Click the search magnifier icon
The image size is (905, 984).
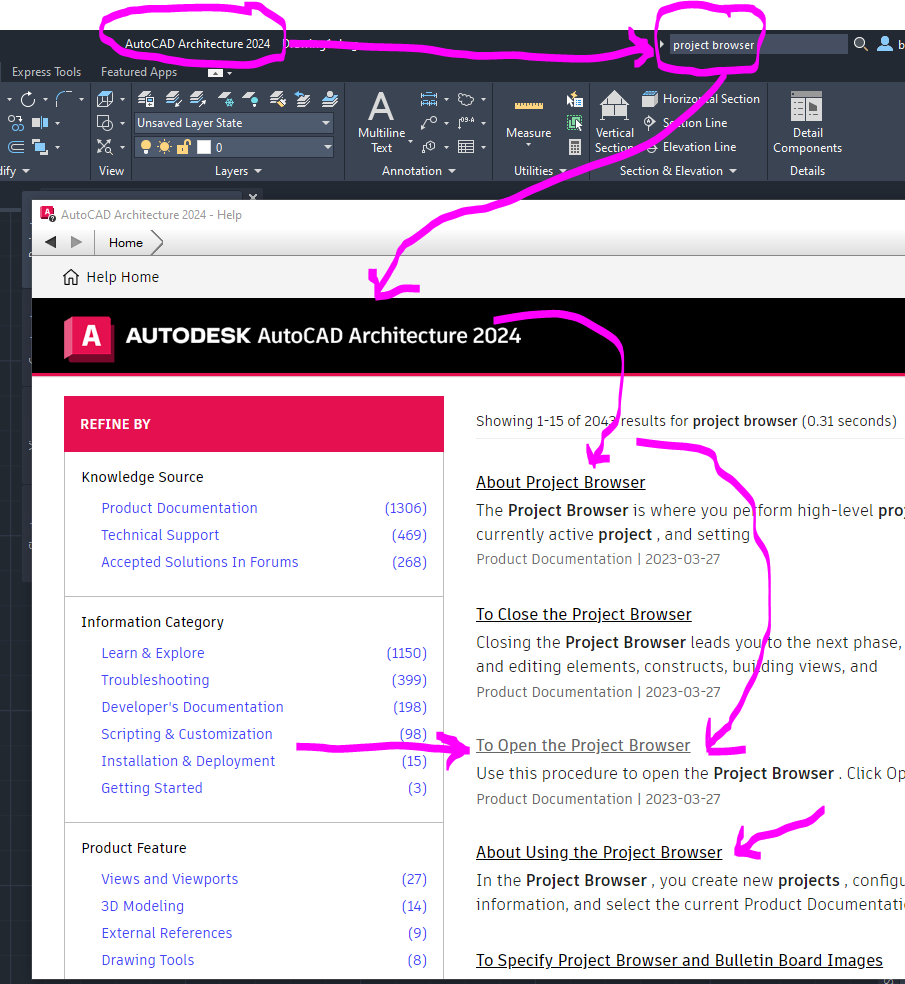(x=860, y=44)
